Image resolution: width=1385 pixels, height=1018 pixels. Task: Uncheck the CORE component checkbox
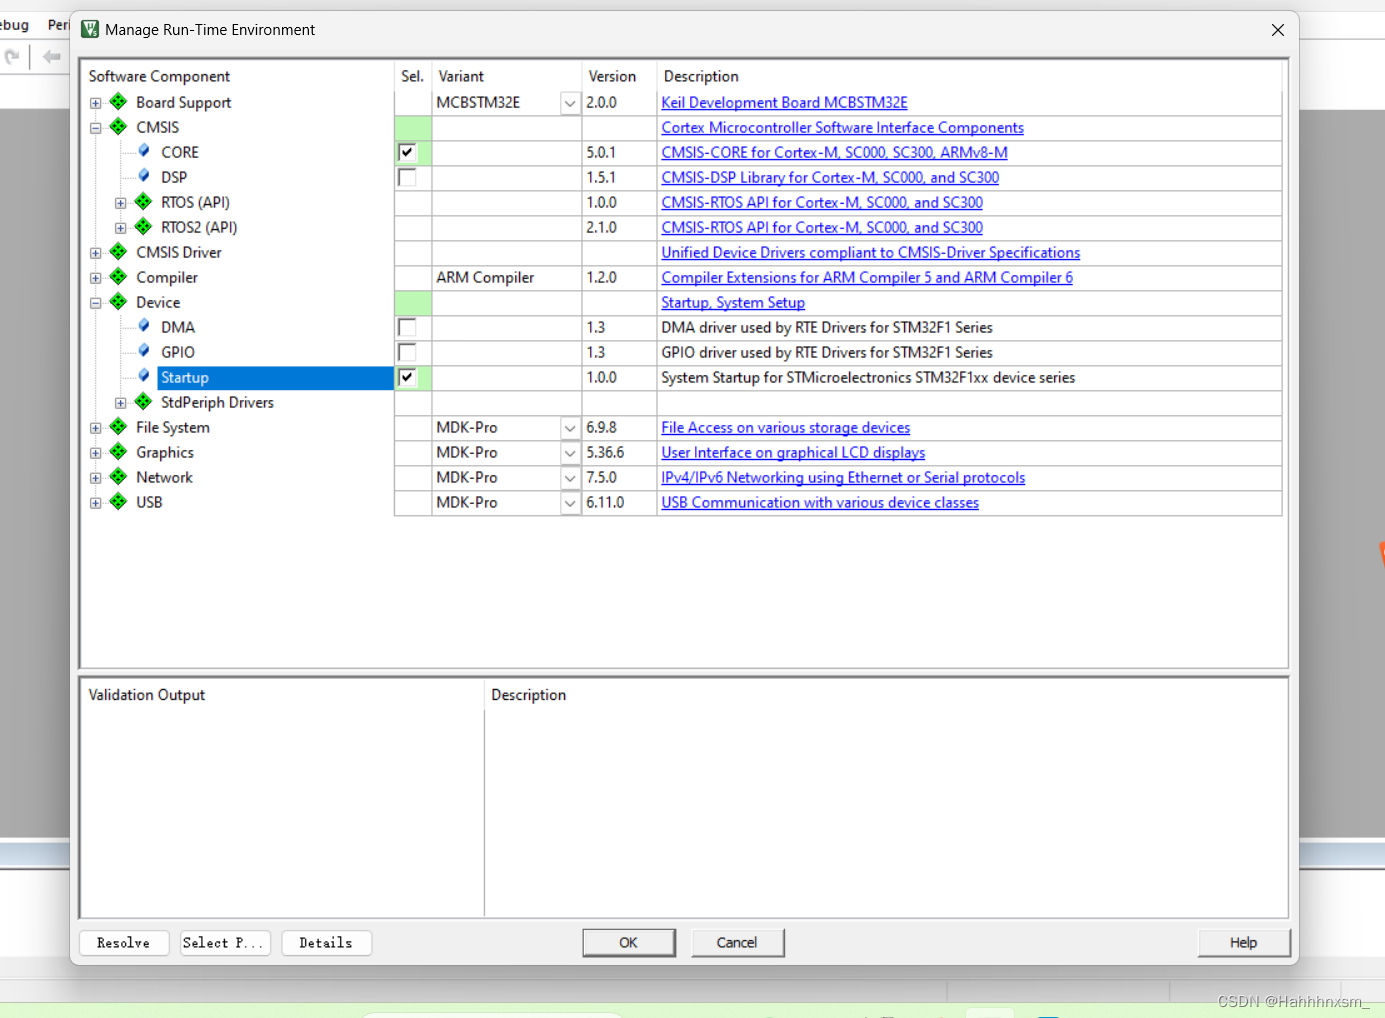[407, 152]
